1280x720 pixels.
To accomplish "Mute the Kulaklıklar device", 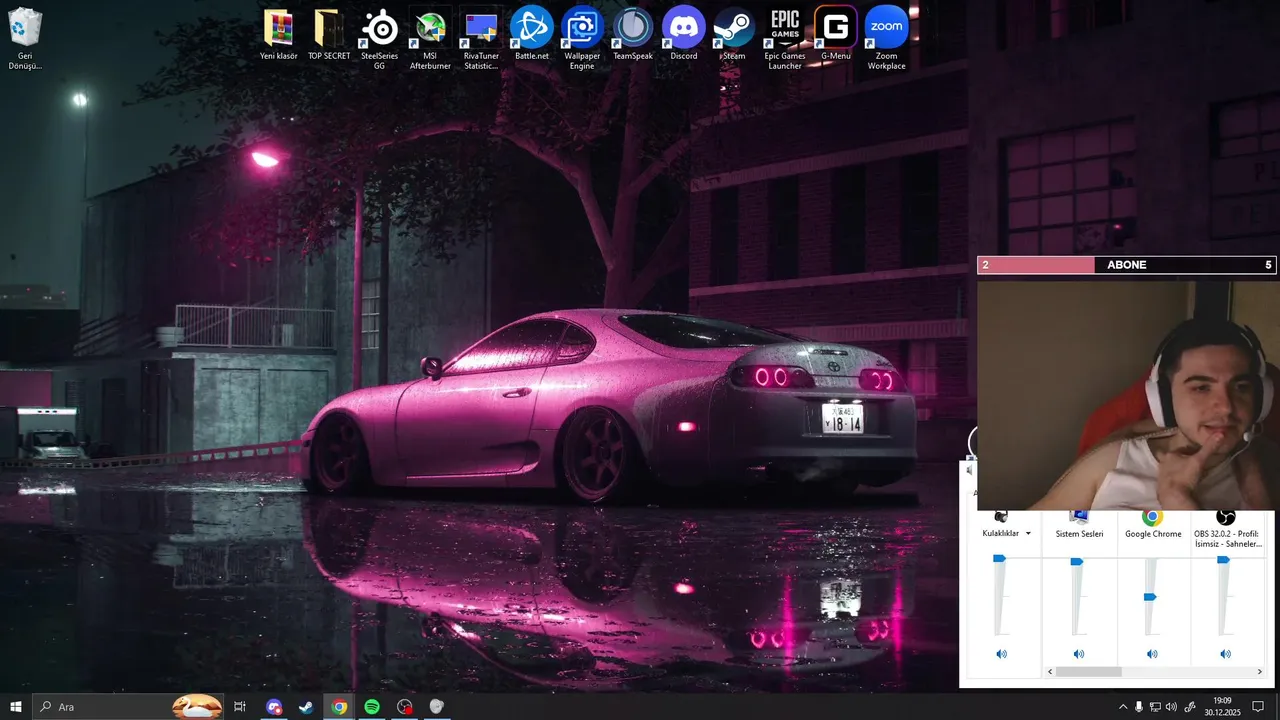I will click(x=1001, y=654).
